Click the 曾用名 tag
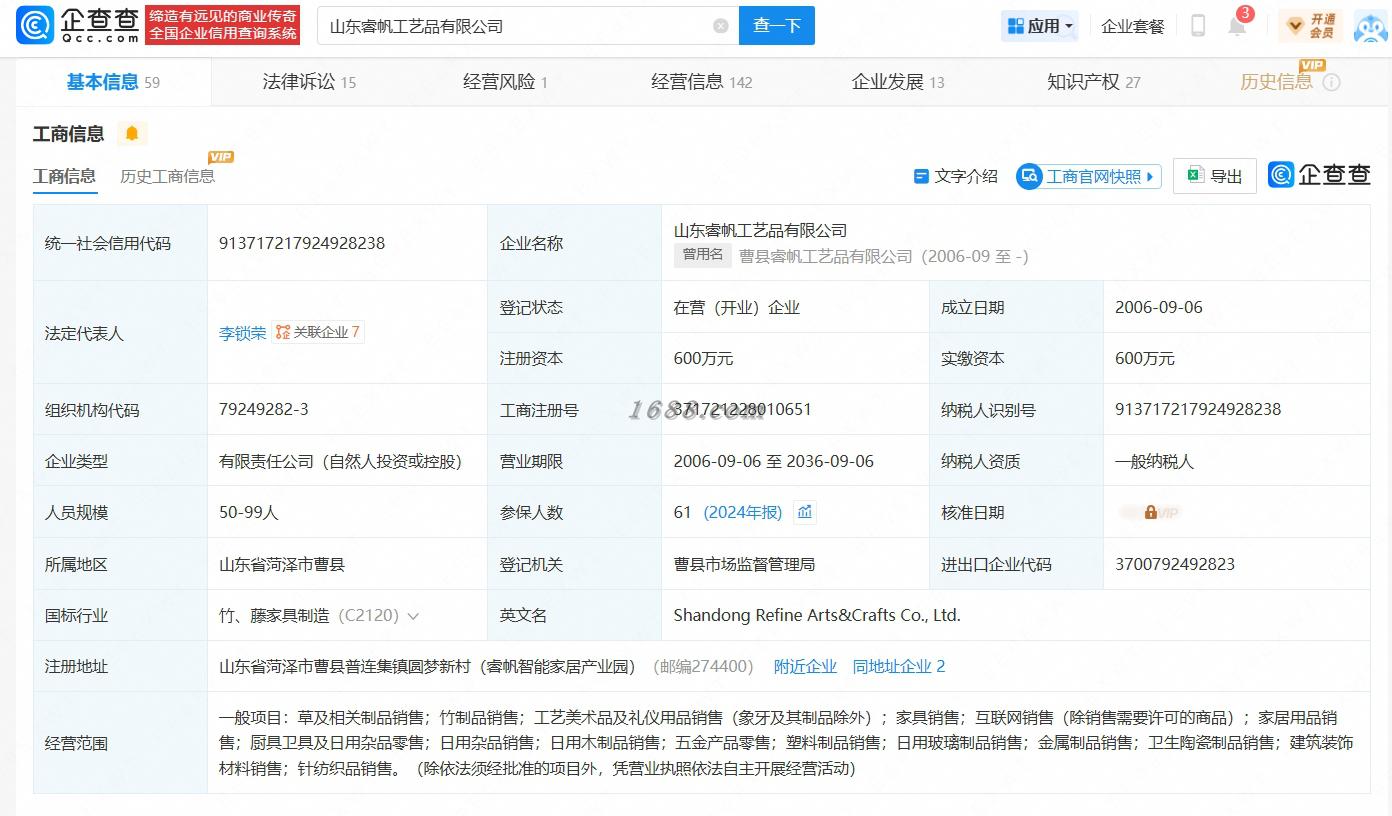 (x=703, y=256)
